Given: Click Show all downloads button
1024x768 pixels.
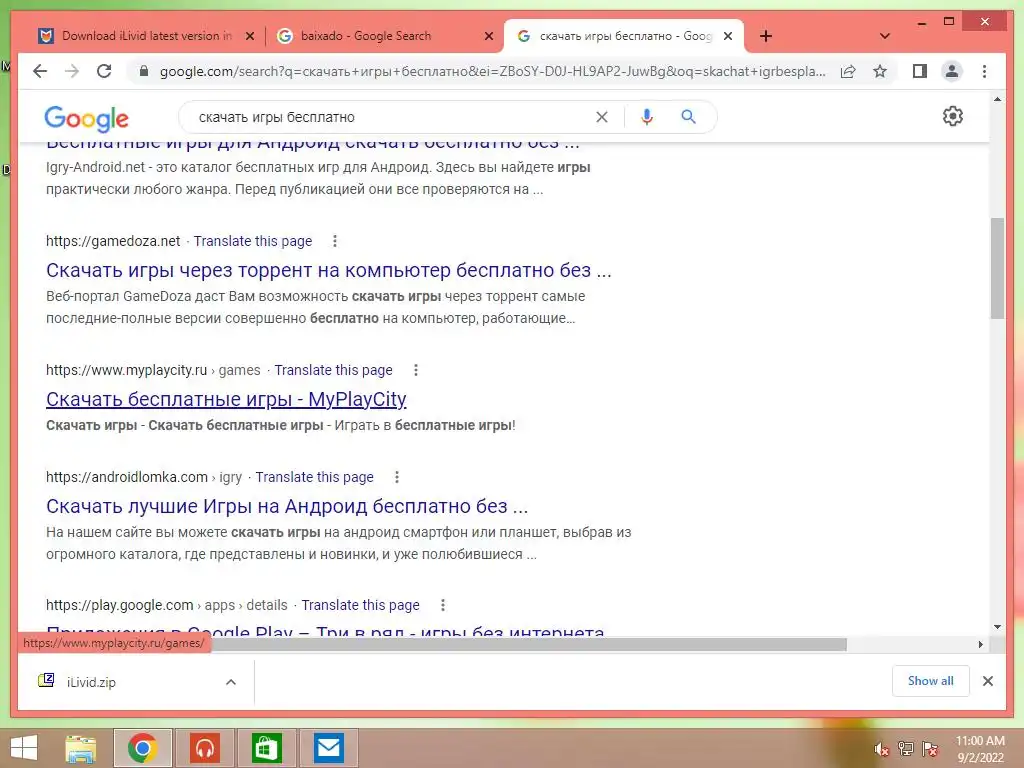Looking at the screenshot, I should [x=931, y=681].
